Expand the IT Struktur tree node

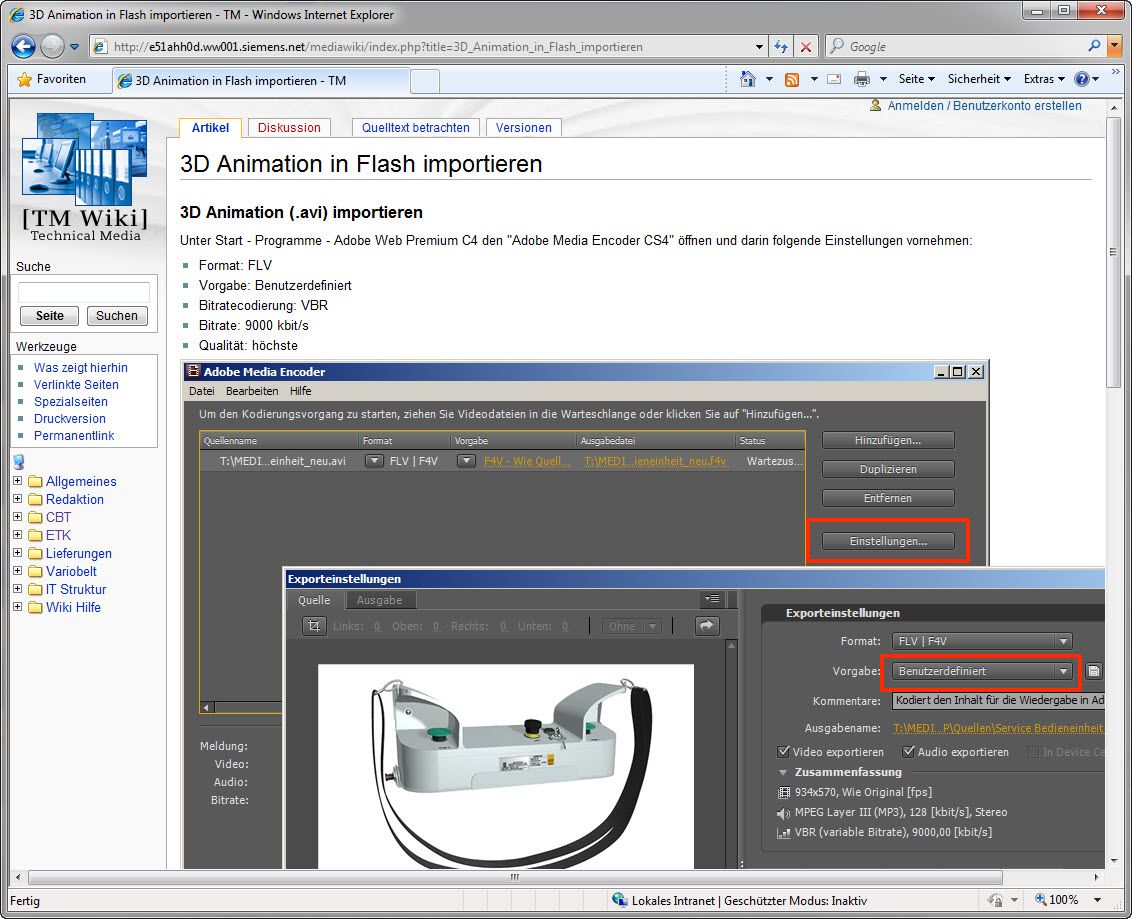click(x=18, y=589)
